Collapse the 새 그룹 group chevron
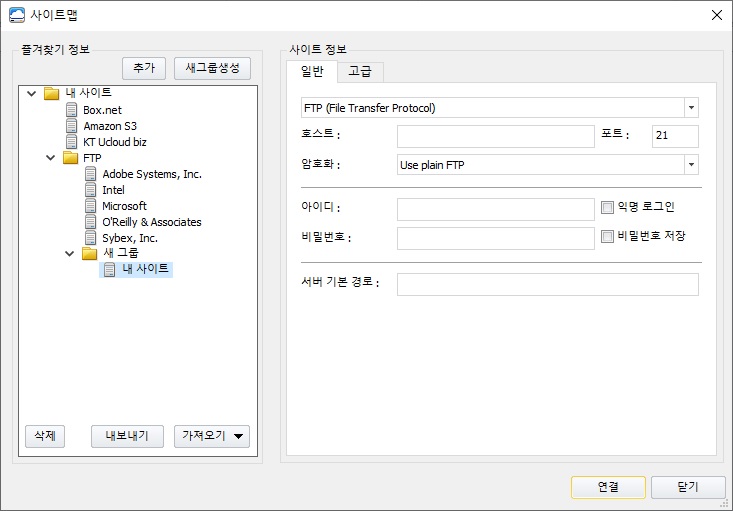 [69, 253]
